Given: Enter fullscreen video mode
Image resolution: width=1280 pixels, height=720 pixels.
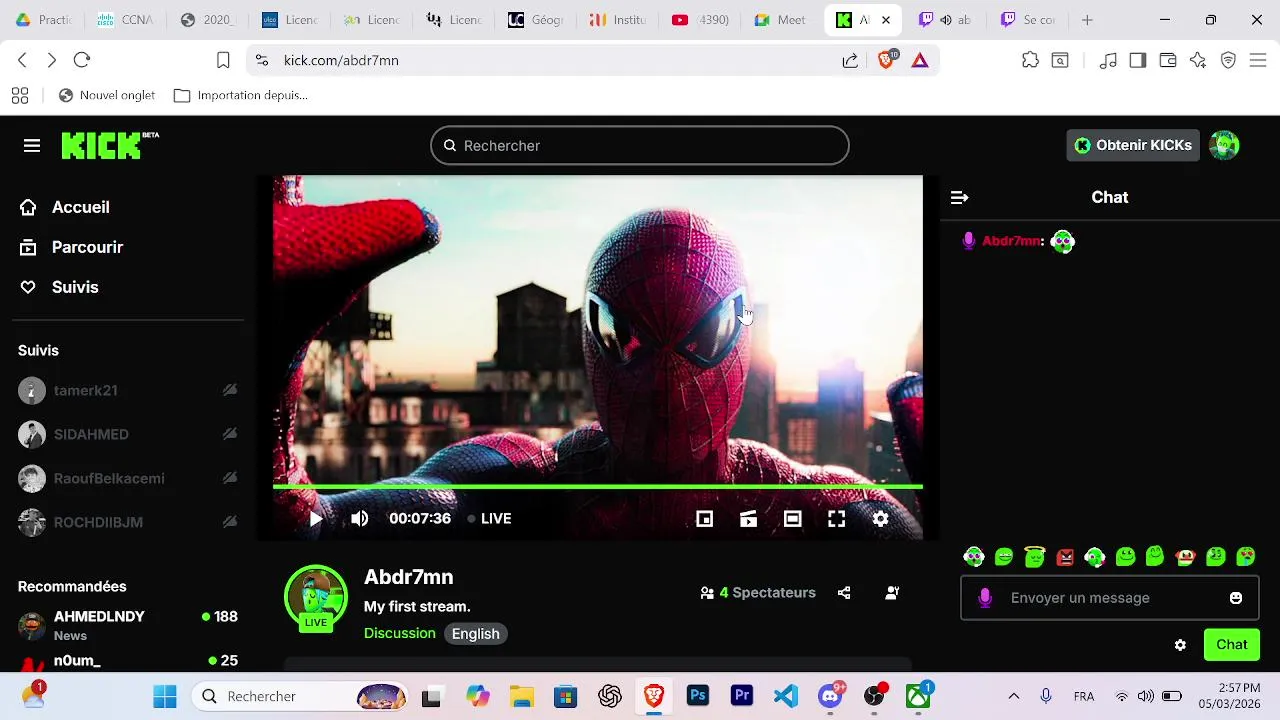Looking at the screenshot, I should coord(837,518).
